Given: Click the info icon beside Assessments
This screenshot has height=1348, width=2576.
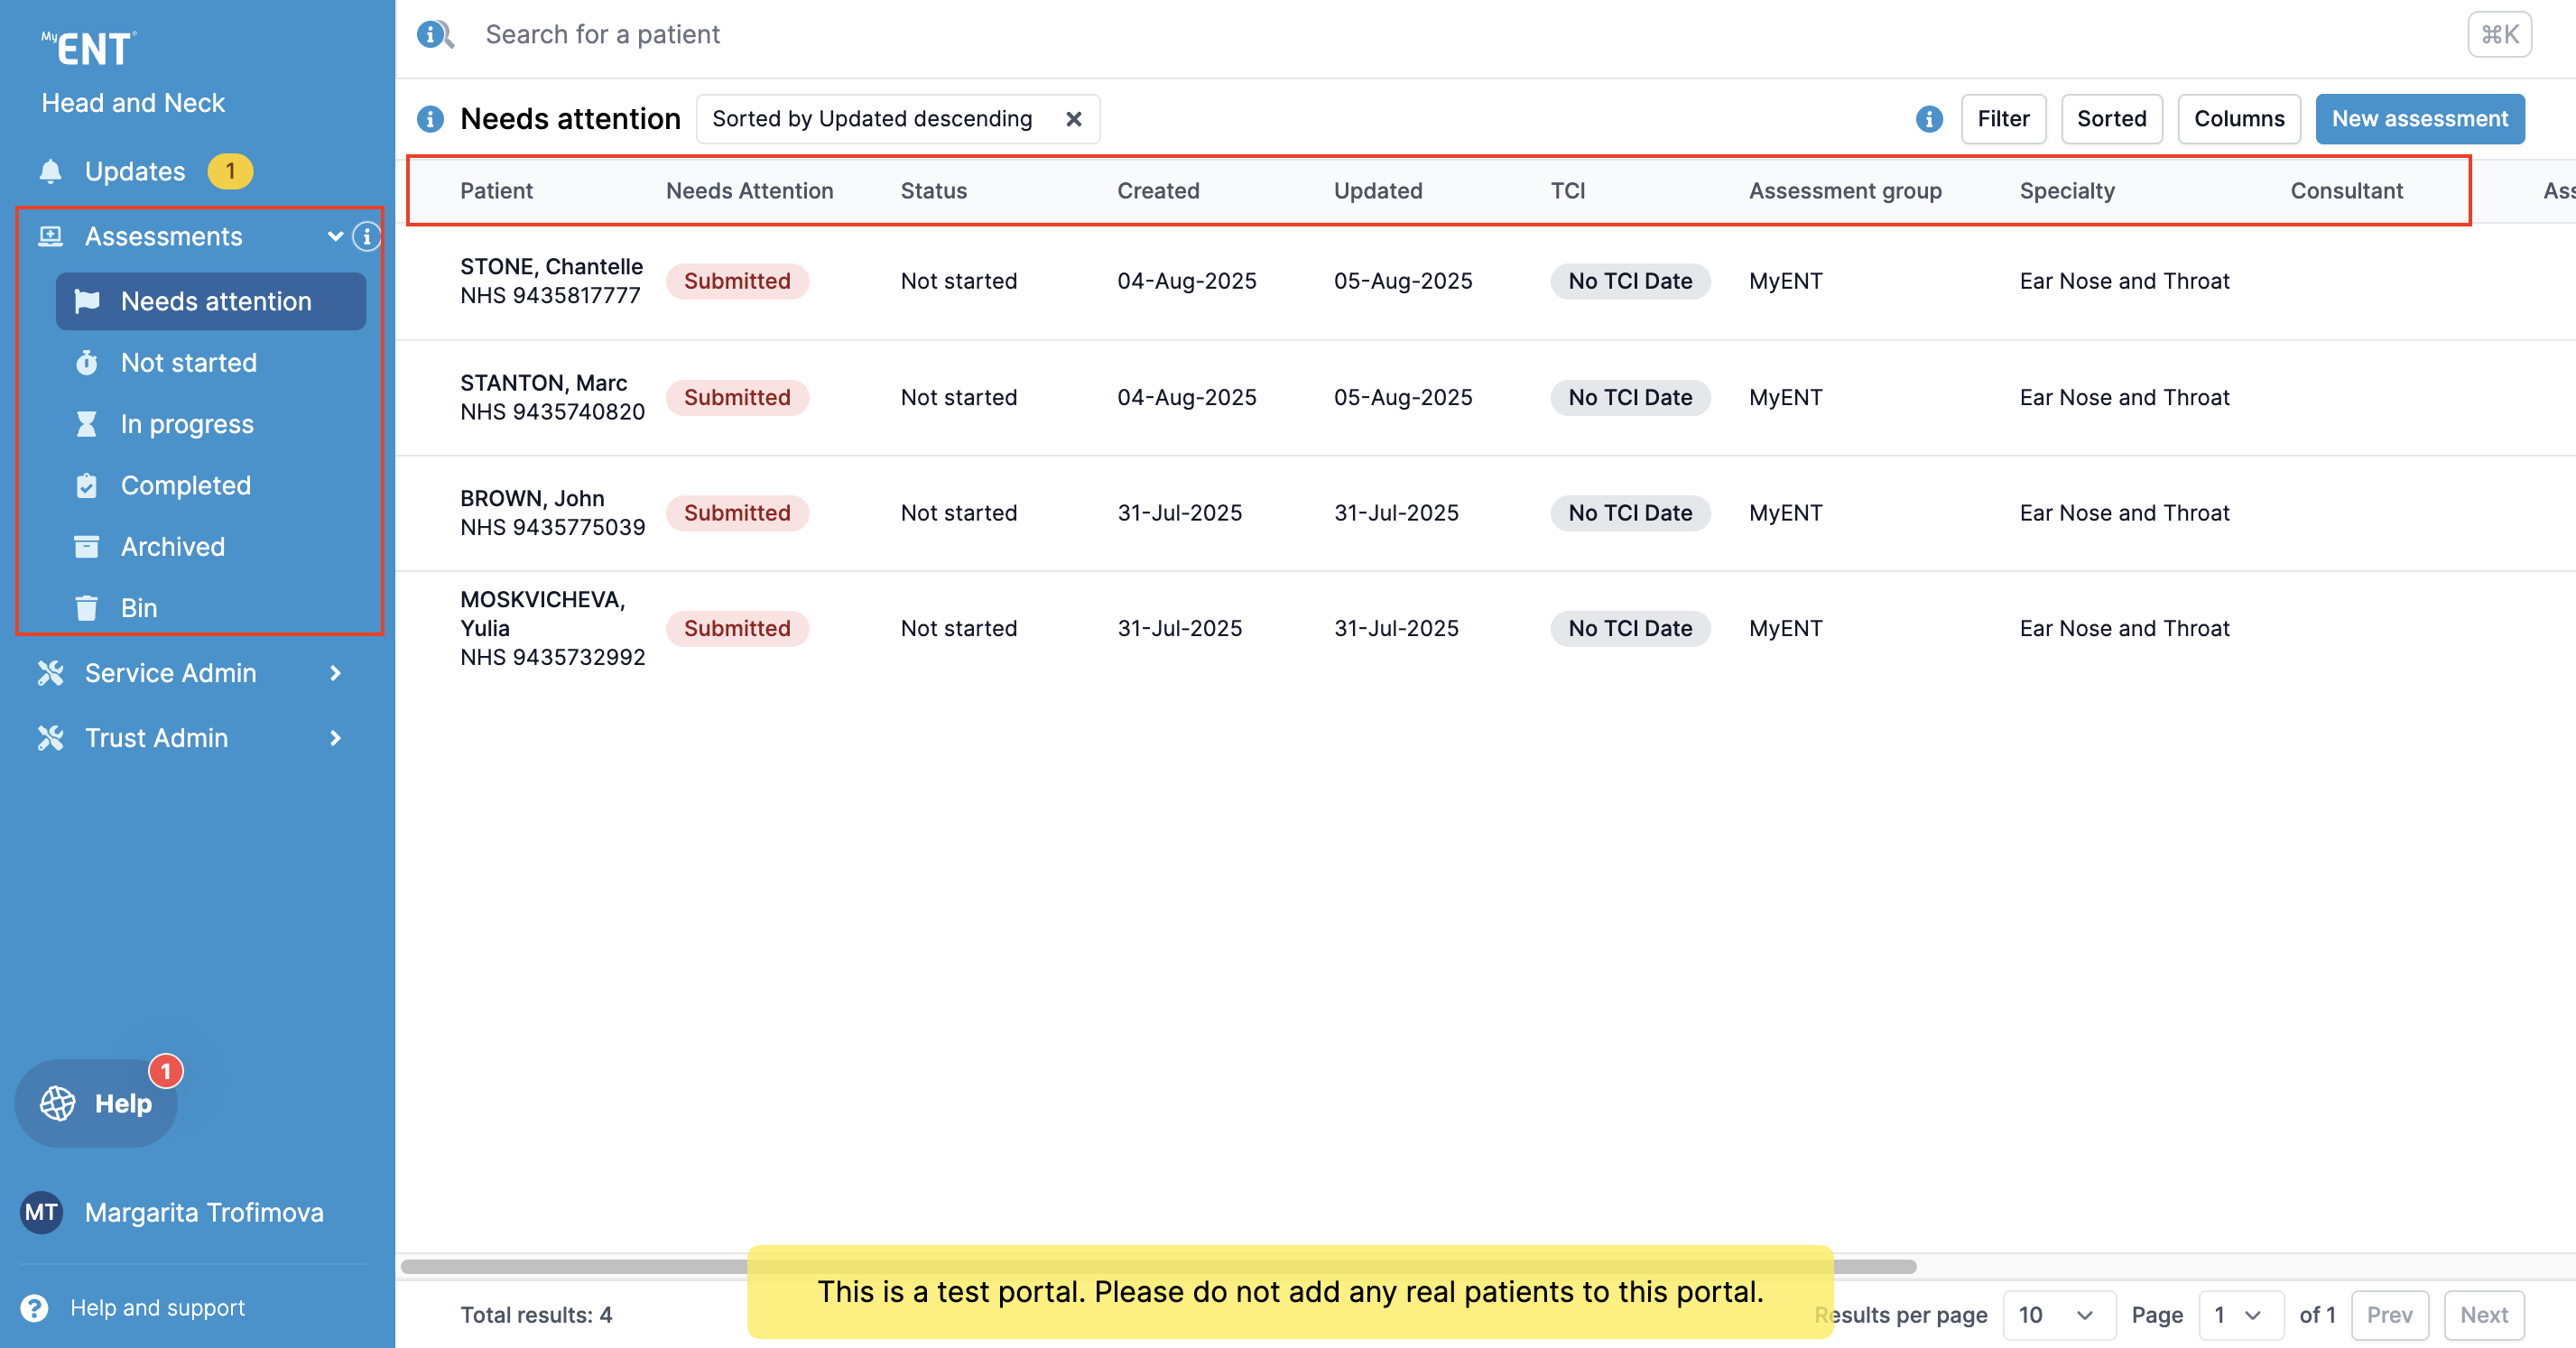Looking at the screenshot, I should pos(367,237).
